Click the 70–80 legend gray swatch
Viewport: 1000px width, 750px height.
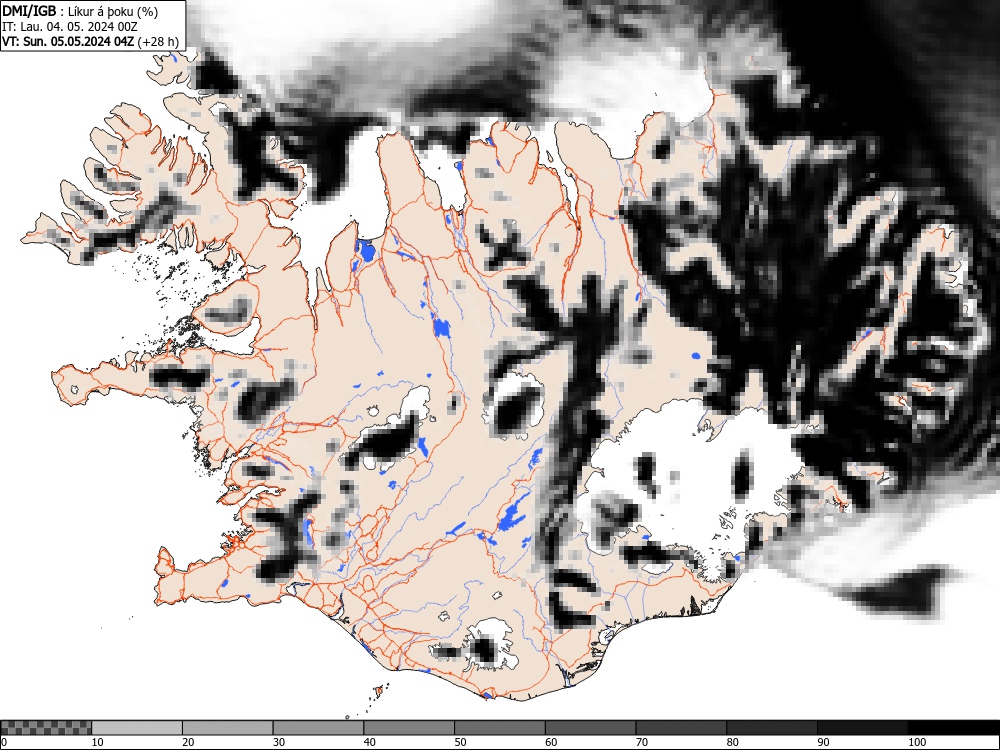tap(680, 728)
